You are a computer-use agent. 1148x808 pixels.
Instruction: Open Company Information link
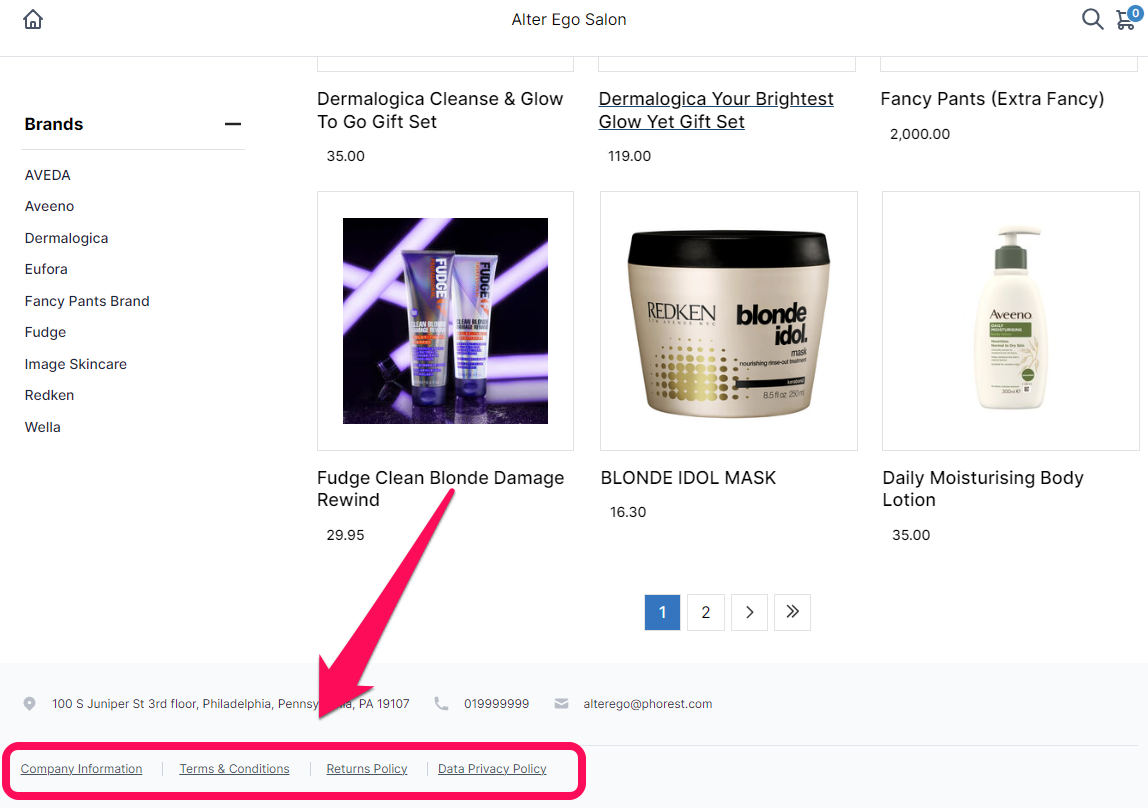(81, 769)
